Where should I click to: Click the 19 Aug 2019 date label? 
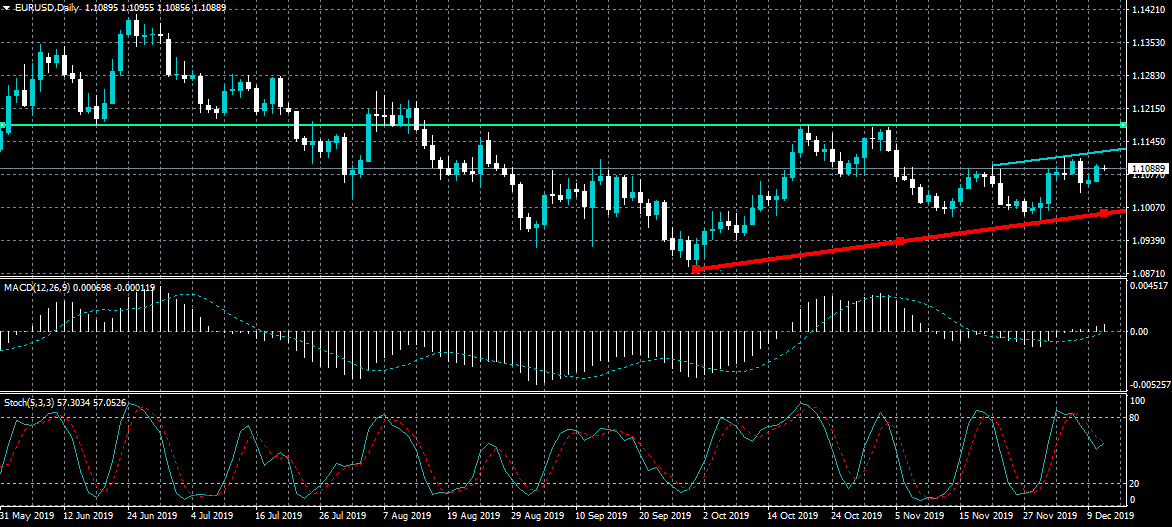pyautogui.click(x=472, y=516)
